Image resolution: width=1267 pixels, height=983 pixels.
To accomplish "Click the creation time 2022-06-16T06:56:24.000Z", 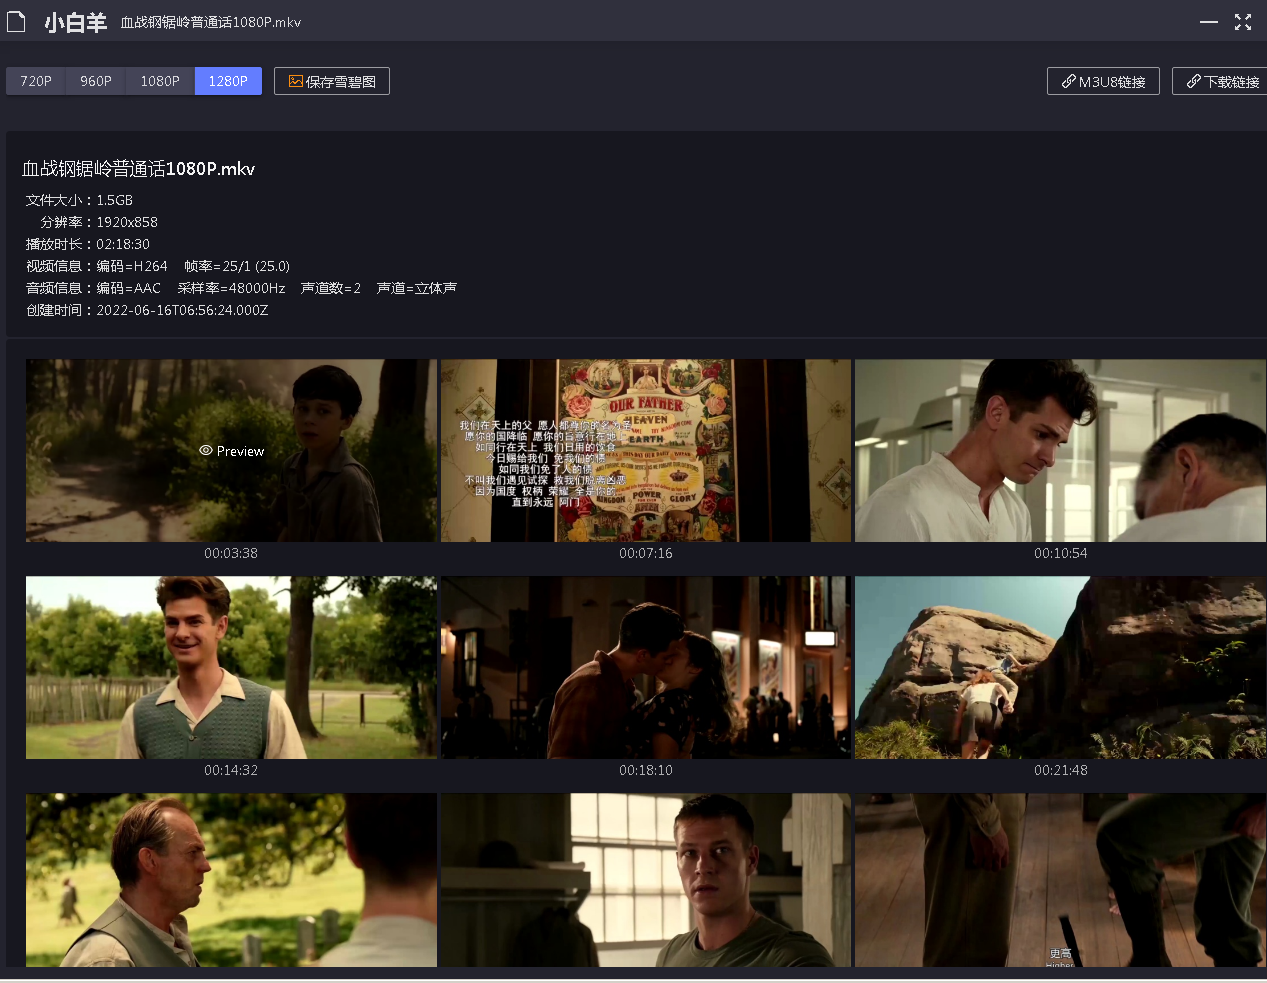I will tap(182, 310).
